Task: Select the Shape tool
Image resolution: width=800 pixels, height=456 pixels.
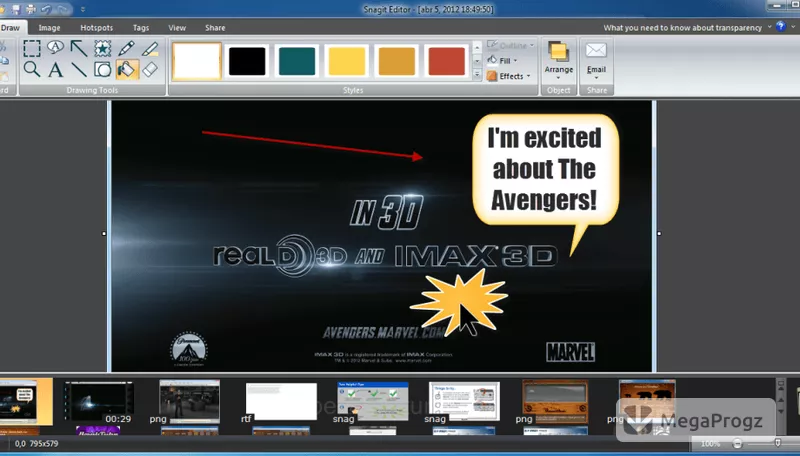Action: pos(103,69)
